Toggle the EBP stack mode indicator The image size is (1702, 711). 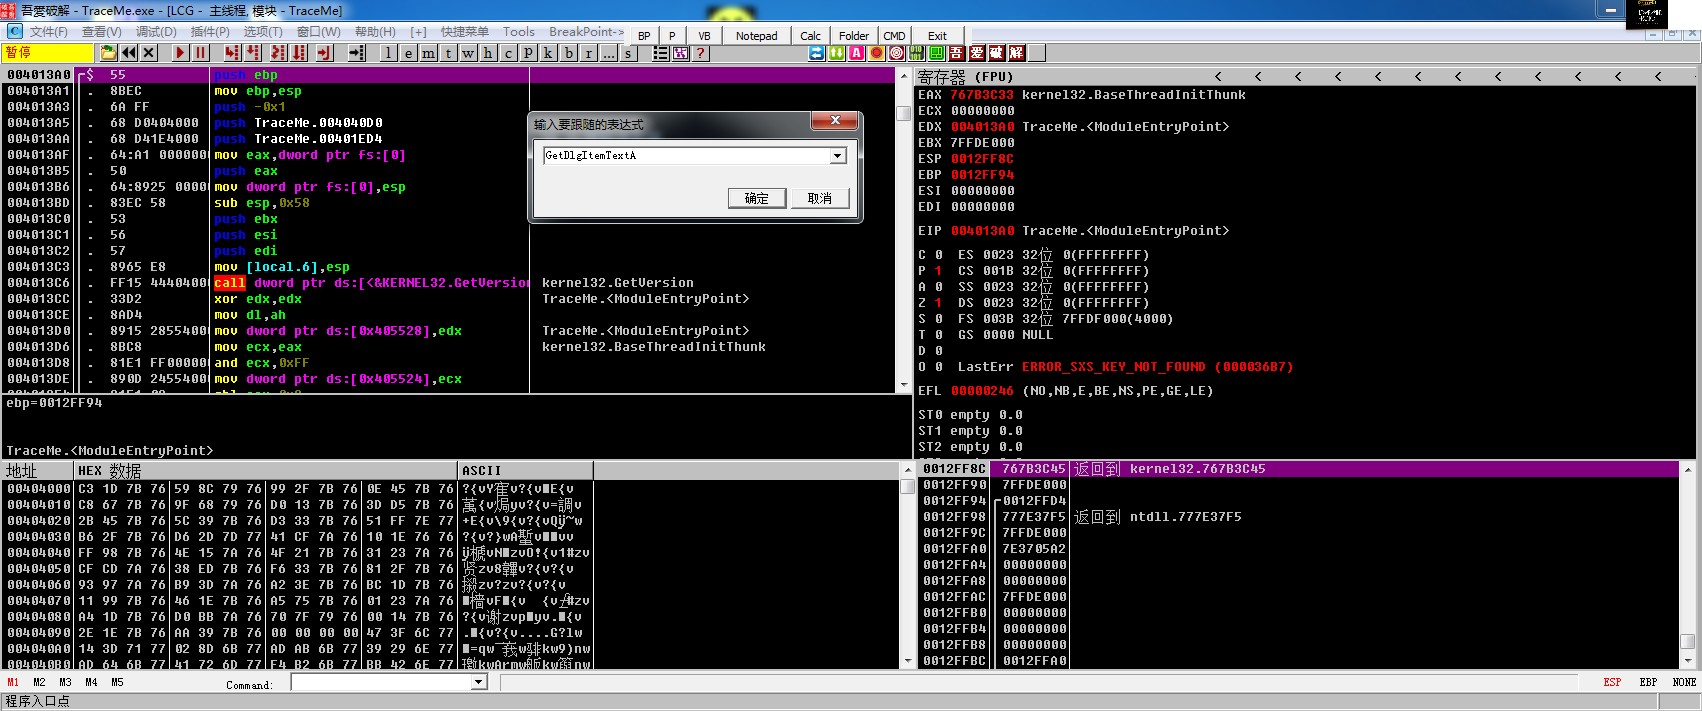[x=1648, y=682]
